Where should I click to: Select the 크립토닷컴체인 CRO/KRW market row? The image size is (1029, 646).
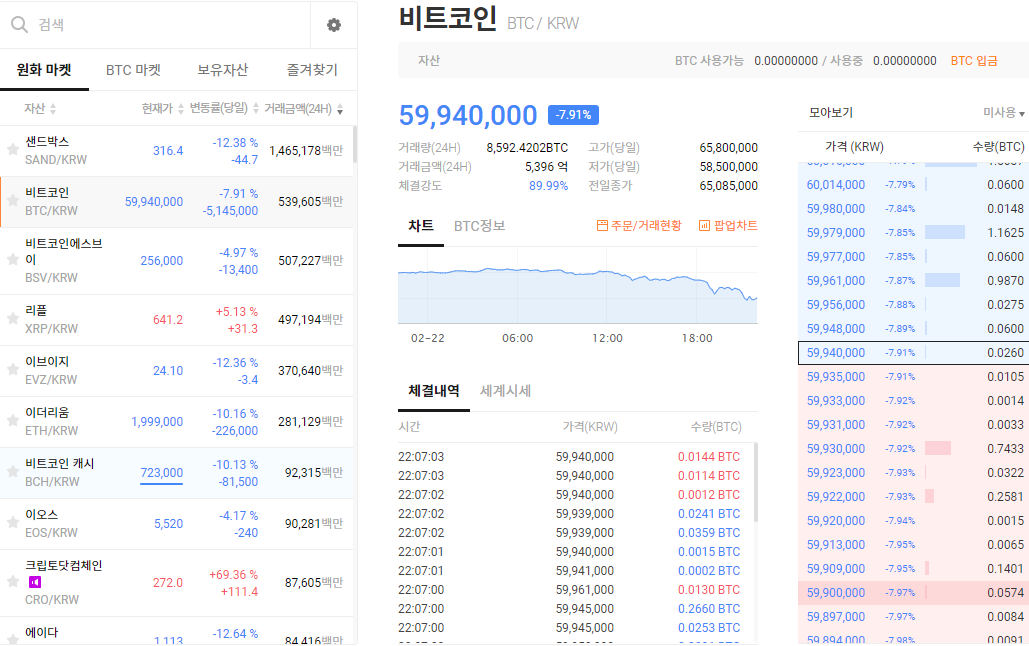[177, 583]
